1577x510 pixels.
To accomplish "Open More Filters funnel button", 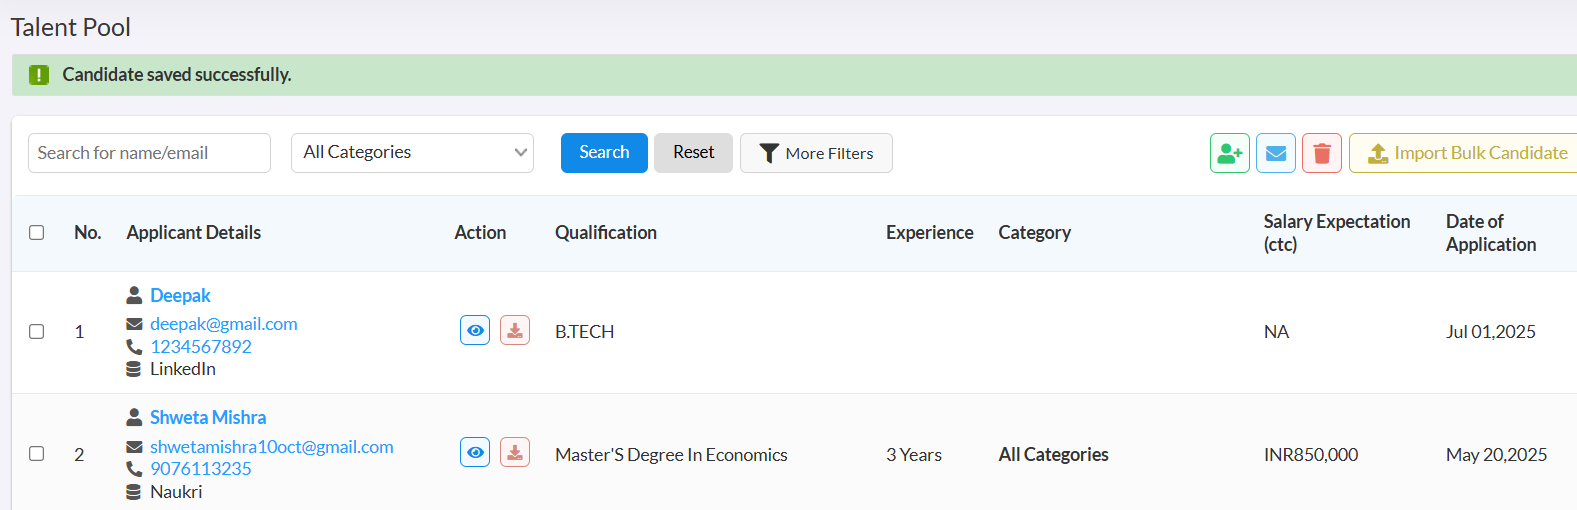I will tap(816, 153).
